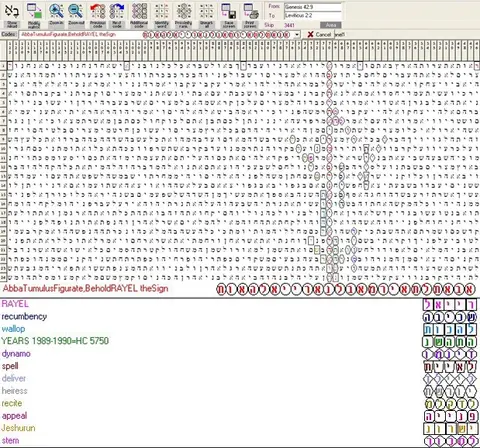
Task: Click the Save screen icon
Action: (229, 15)
